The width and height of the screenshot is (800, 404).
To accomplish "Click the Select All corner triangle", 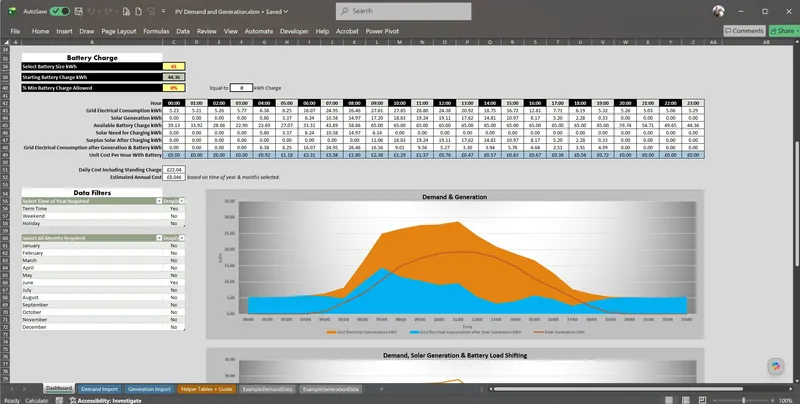I will [x=5, y=42].
